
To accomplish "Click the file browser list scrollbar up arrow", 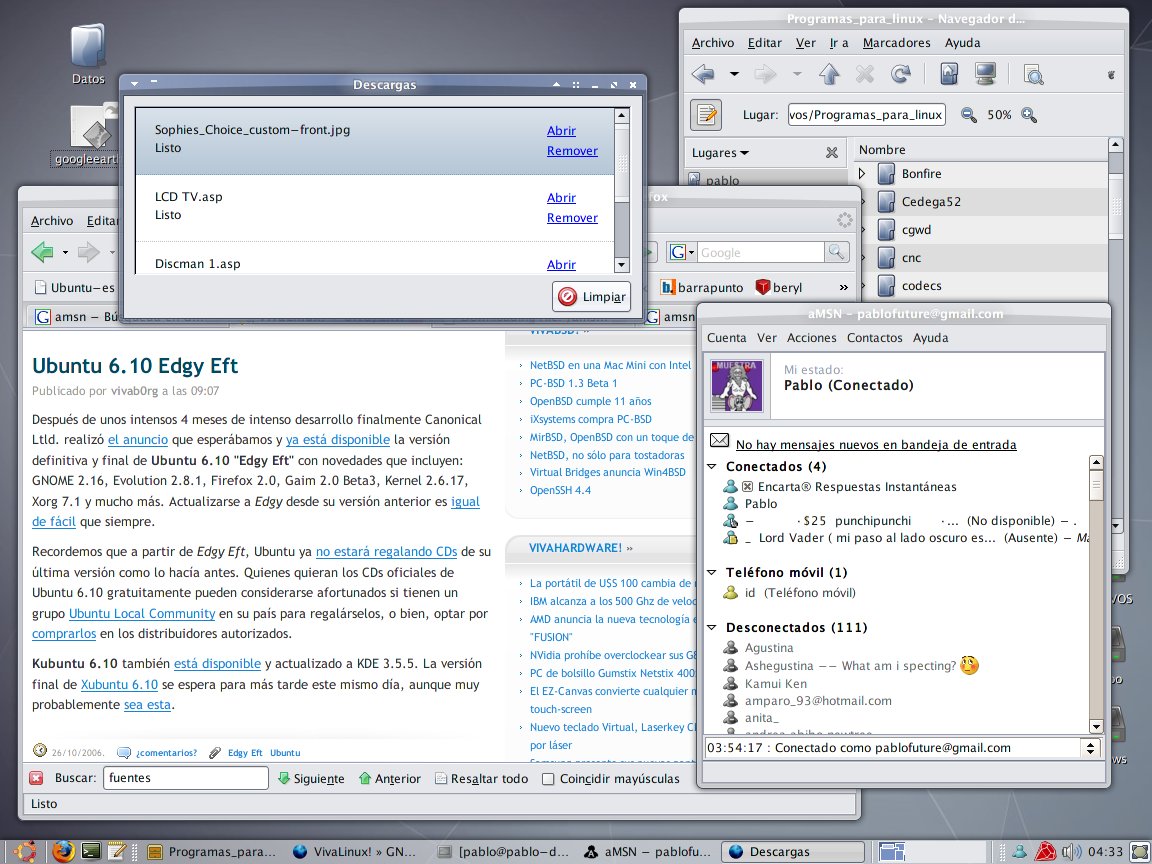I will (x=1115, y=145).
